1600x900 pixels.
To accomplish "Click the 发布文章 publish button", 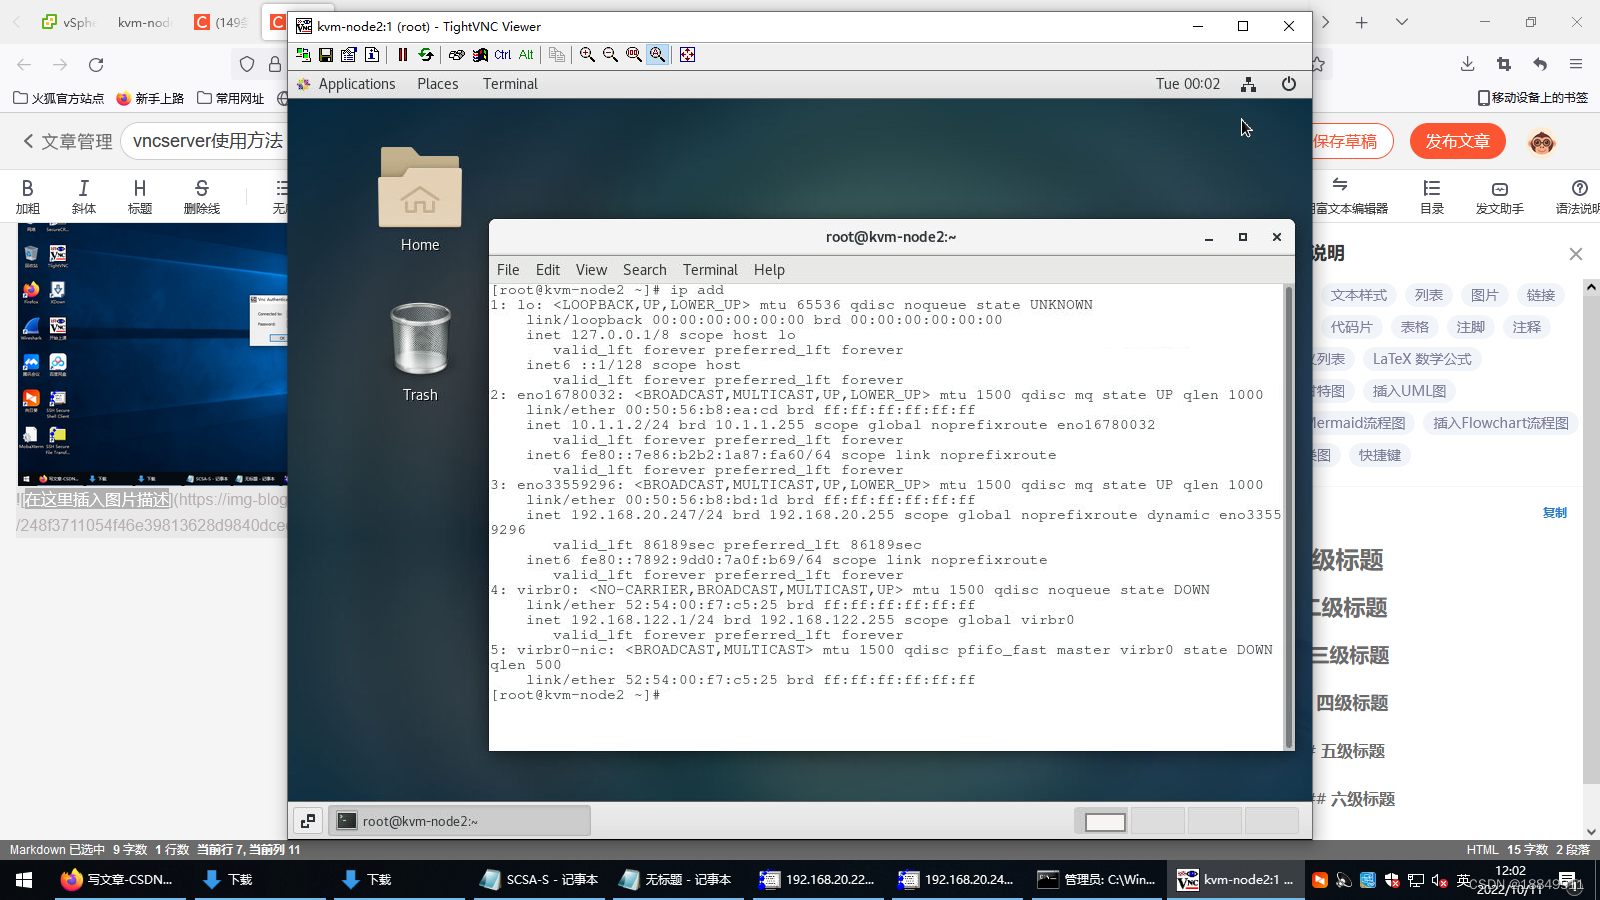I will point(1457,141).
